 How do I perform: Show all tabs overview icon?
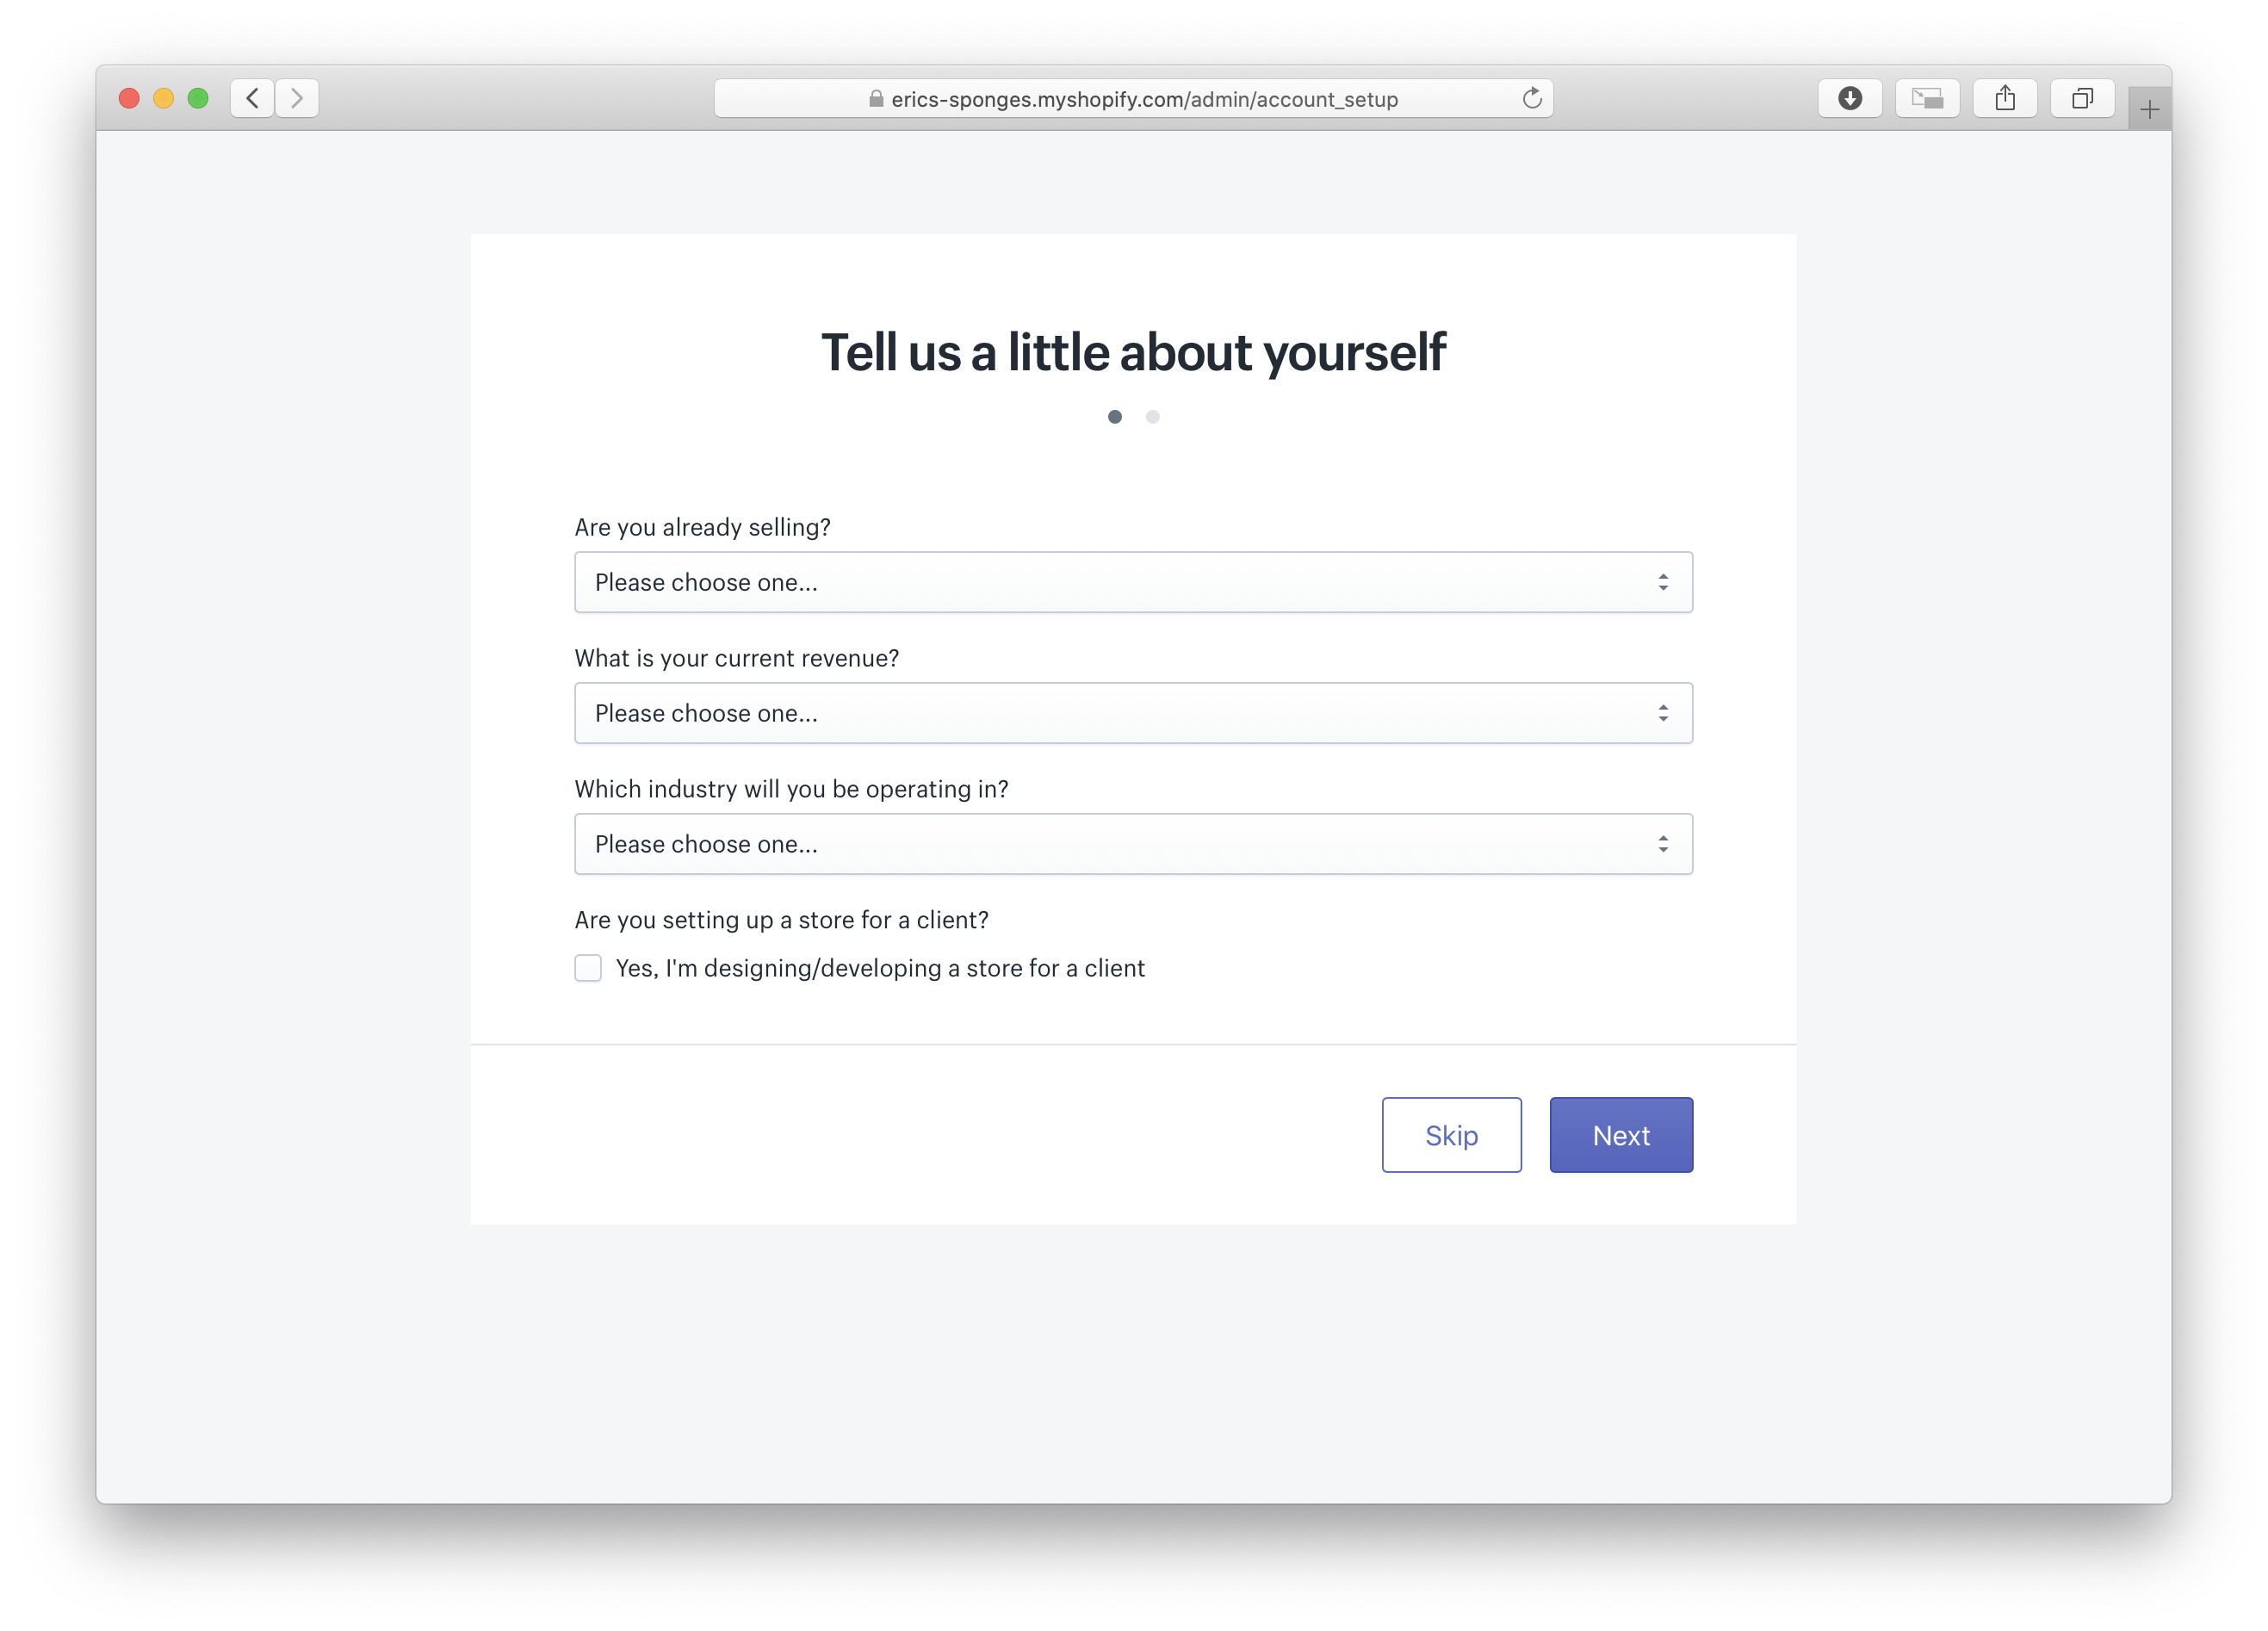point(2082,98)
